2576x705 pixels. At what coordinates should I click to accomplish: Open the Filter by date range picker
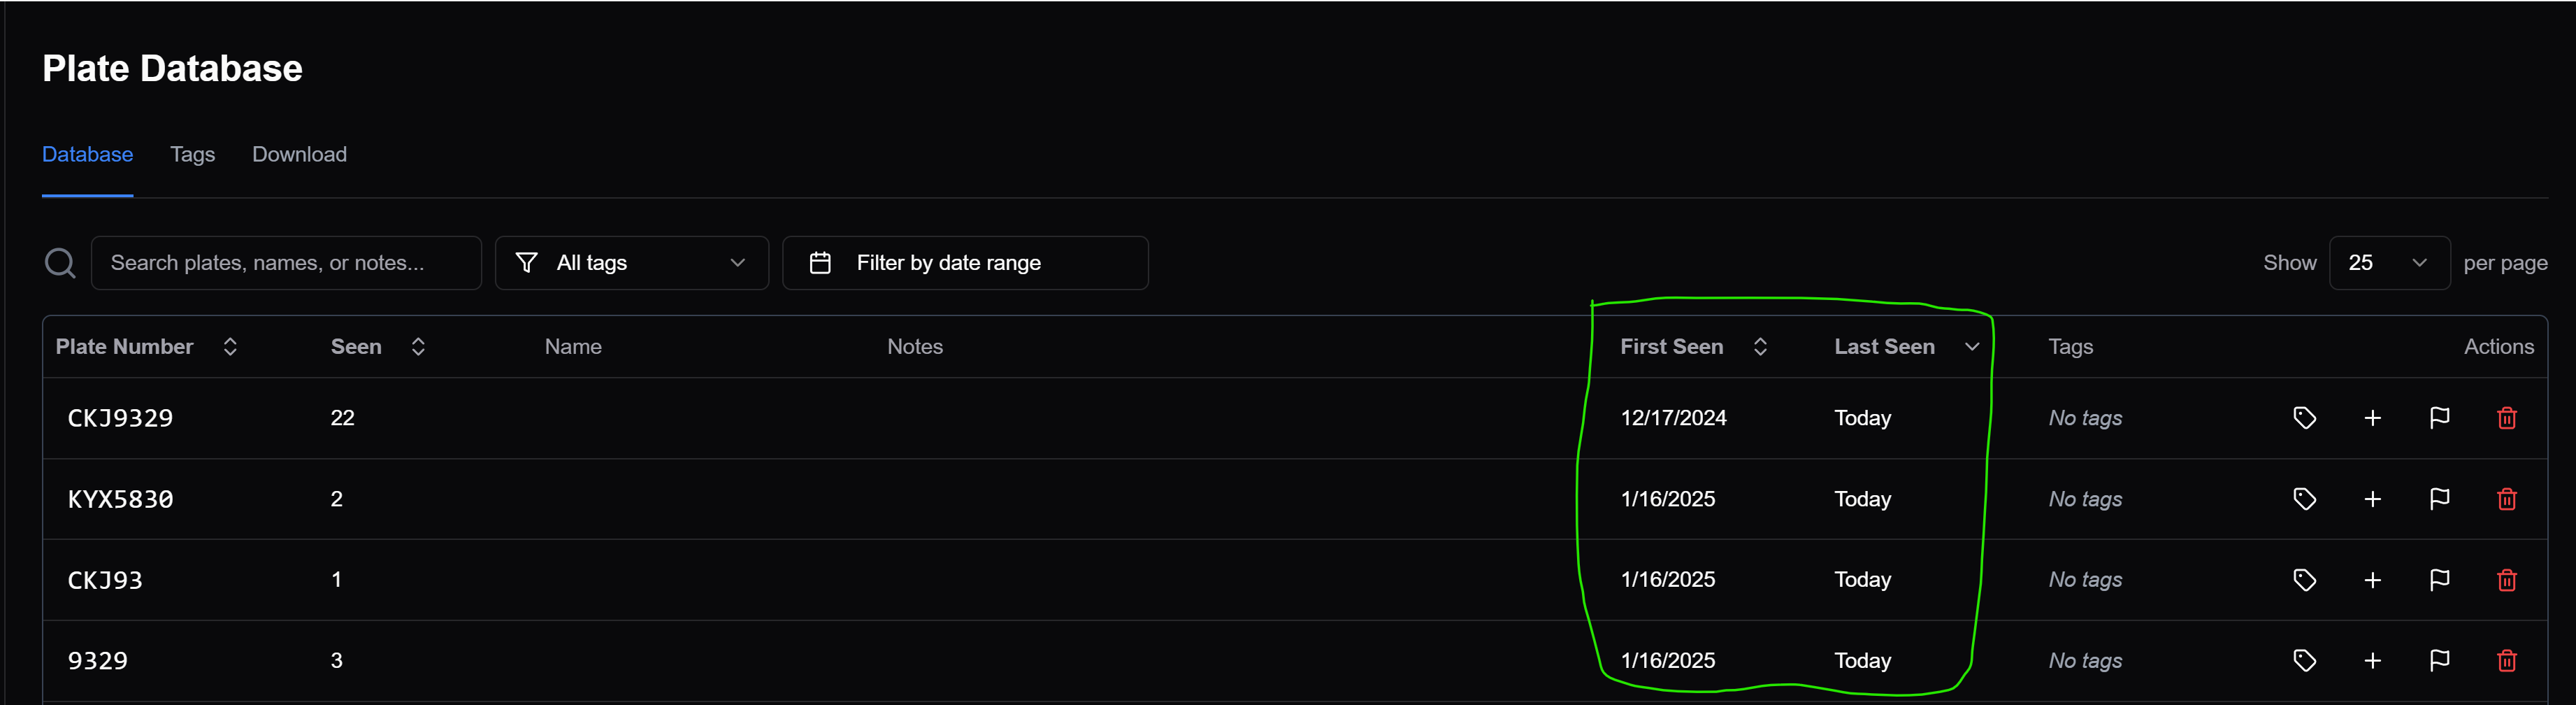click(x=964, y=263)
